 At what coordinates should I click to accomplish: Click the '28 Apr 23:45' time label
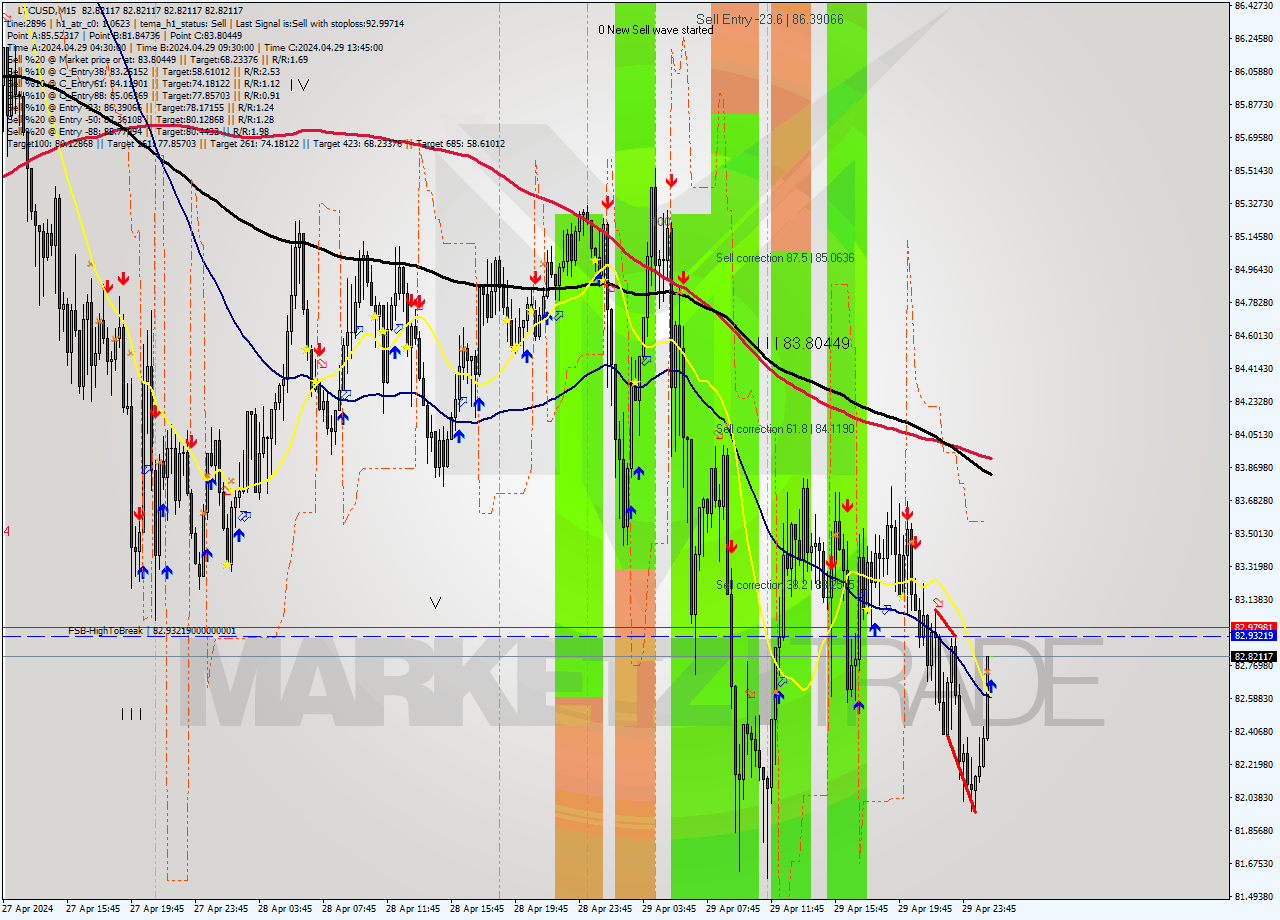click(605, 909)
